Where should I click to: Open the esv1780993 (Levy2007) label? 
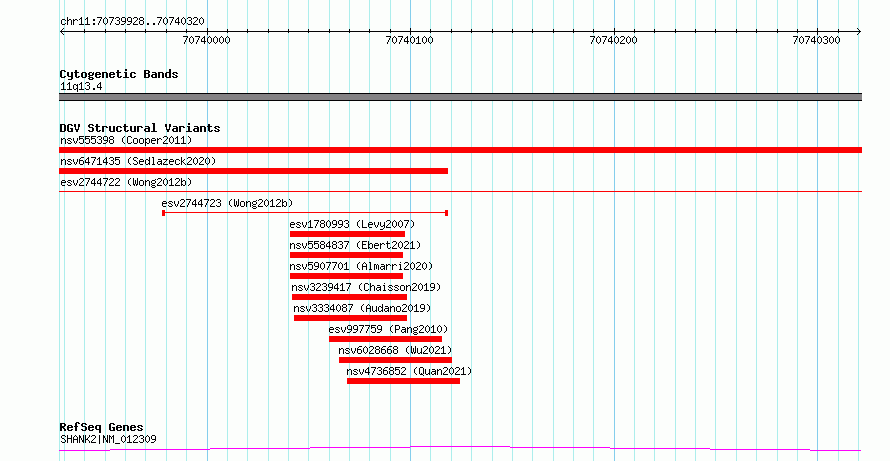tap(352, 224)
